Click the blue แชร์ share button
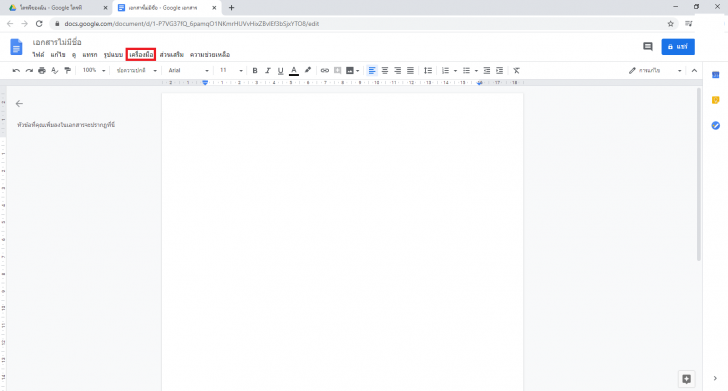728x391 pixels. point(678,47)
